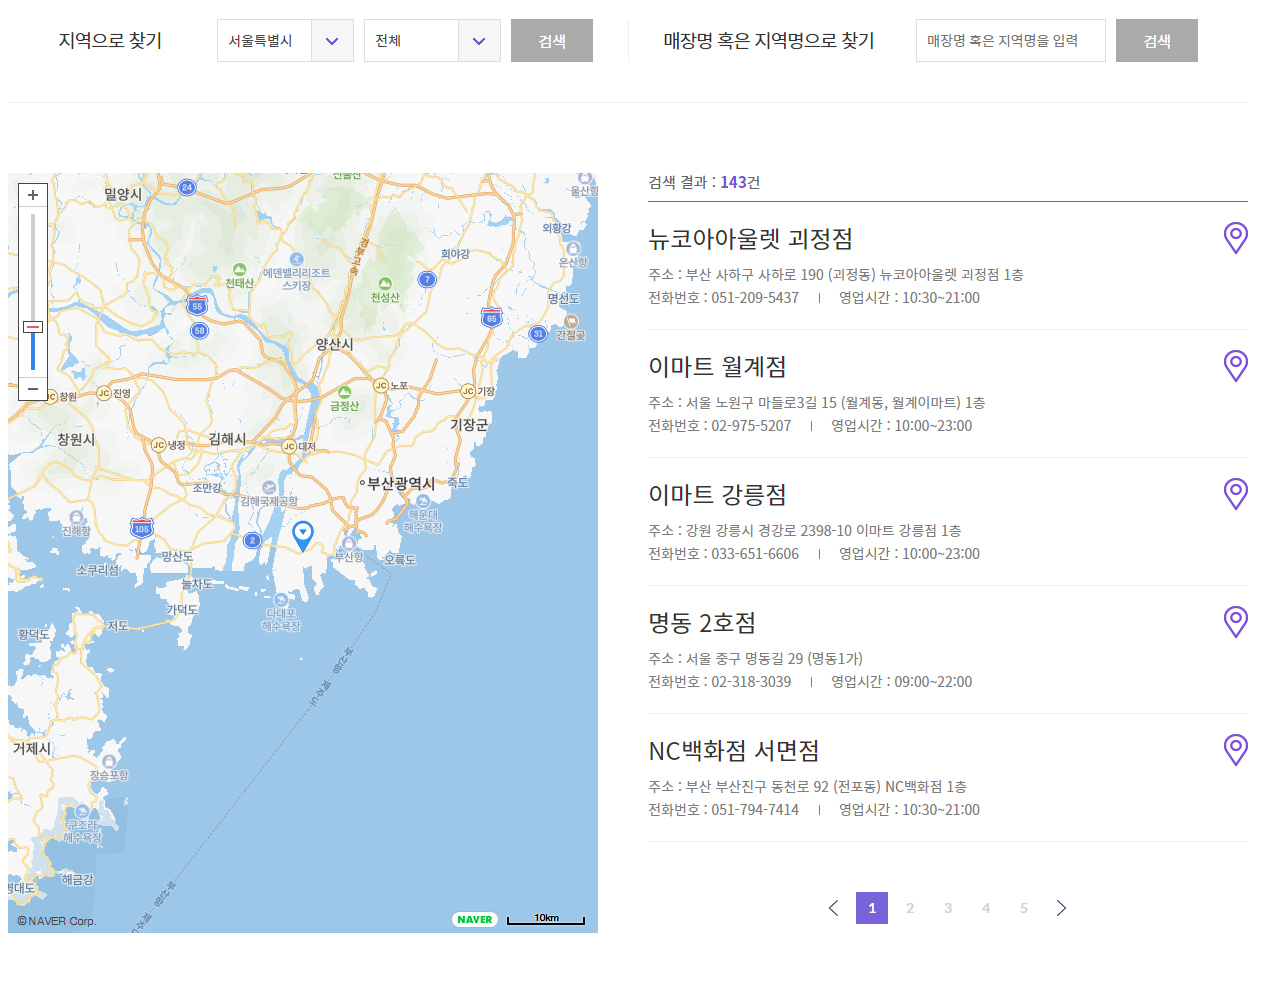Image resolution: width=1280 pixels, height=1000 pixels.
Task: Click 부산광역시 label on map
Action: point(401,483)
